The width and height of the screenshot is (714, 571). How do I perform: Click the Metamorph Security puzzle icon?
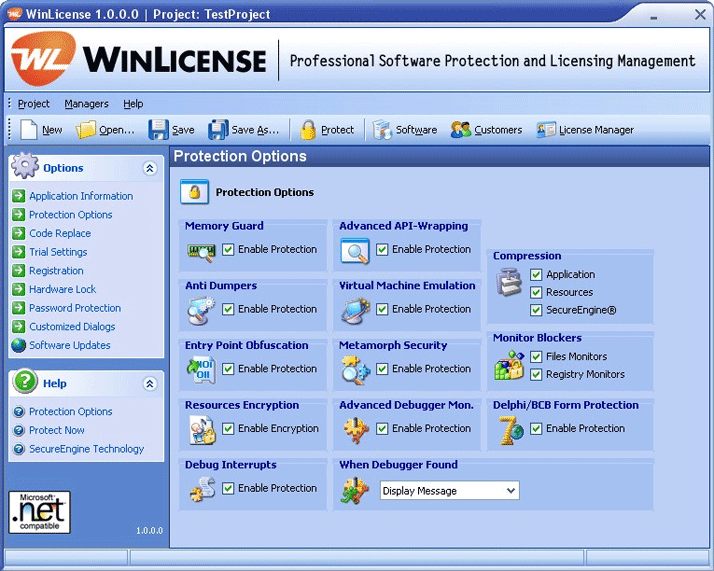(x=356, y=370)
